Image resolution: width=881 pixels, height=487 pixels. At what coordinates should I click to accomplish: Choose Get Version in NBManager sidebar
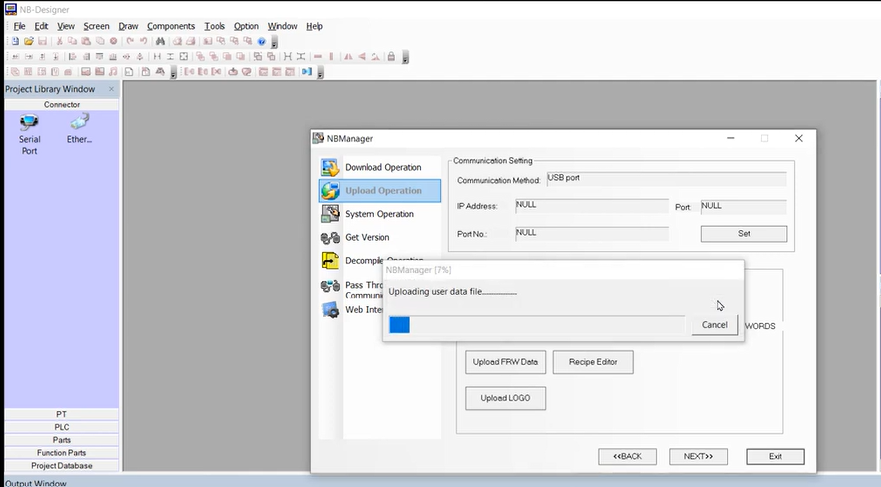[367, 238]
